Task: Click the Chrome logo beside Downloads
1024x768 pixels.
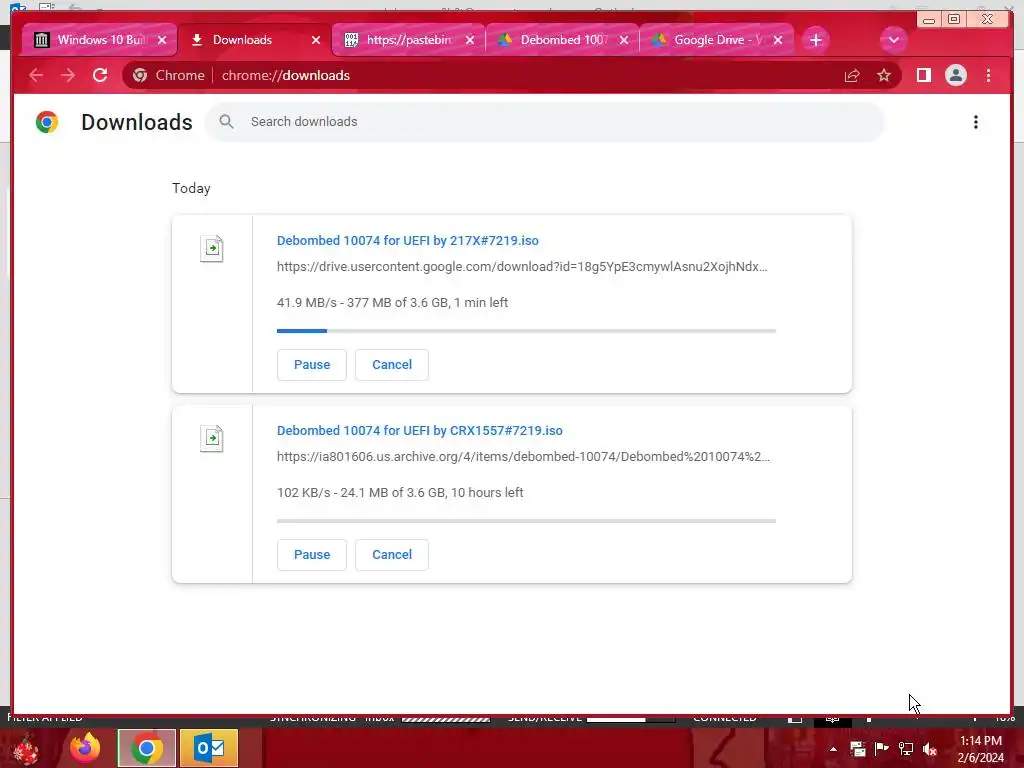Action: point(47,122)
